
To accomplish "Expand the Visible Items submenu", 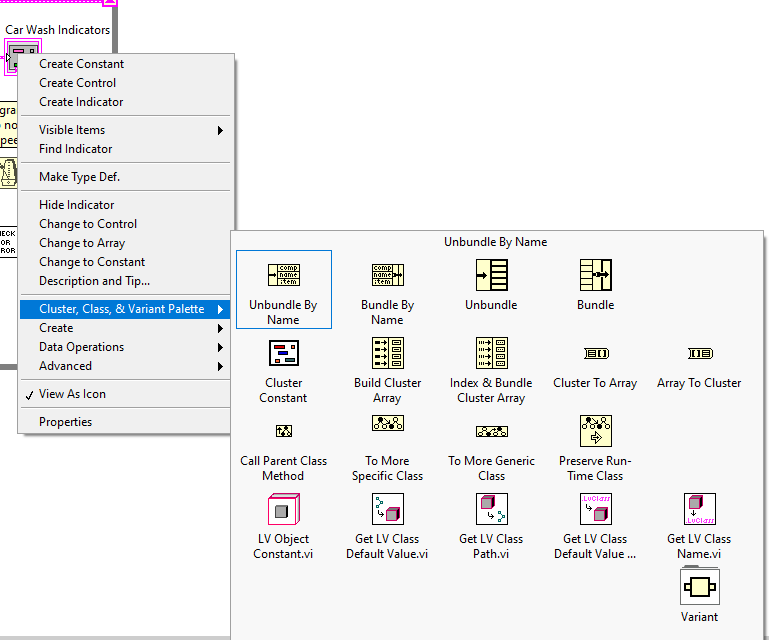I will (126, 130).
